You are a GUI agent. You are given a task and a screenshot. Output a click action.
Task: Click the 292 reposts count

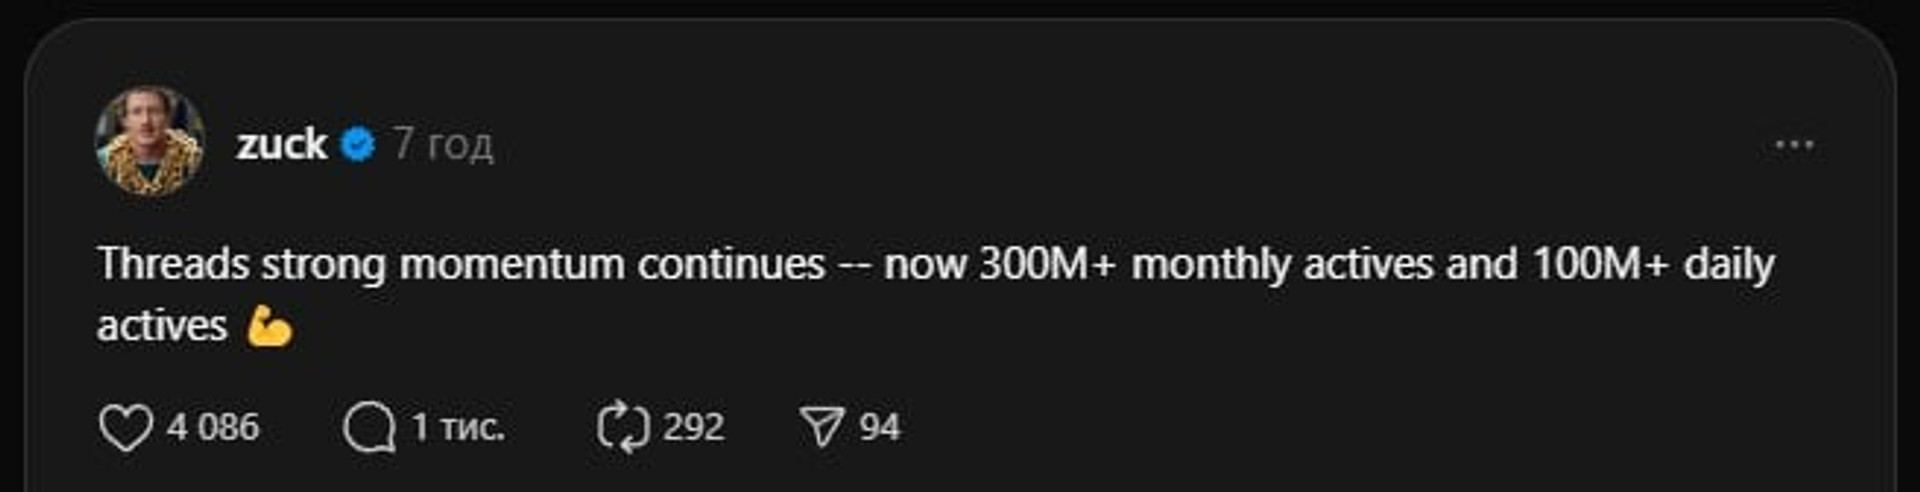coord(693,428)
